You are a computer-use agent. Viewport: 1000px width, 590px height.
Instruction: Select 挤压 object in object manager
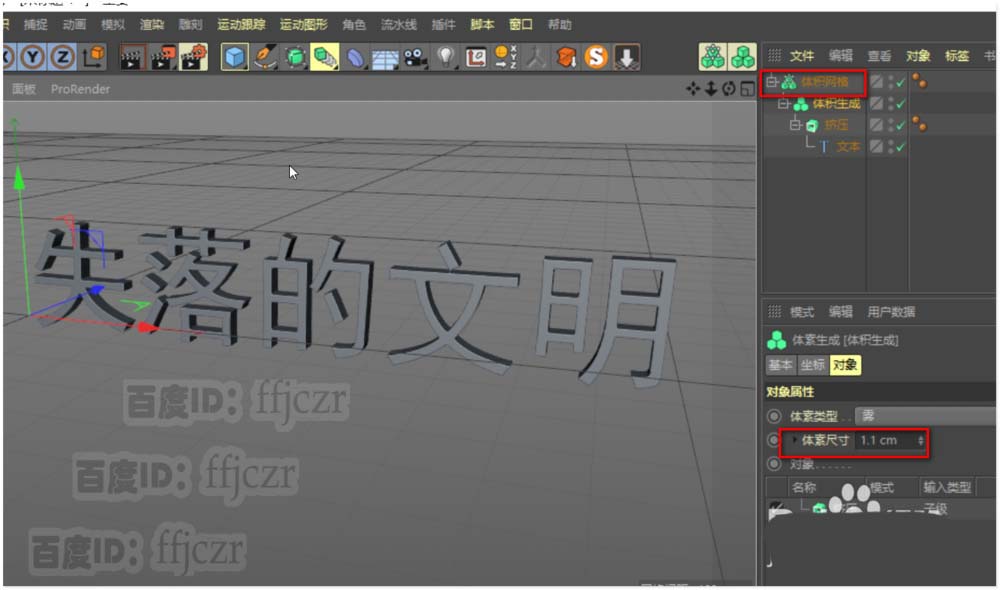point(836,125)
